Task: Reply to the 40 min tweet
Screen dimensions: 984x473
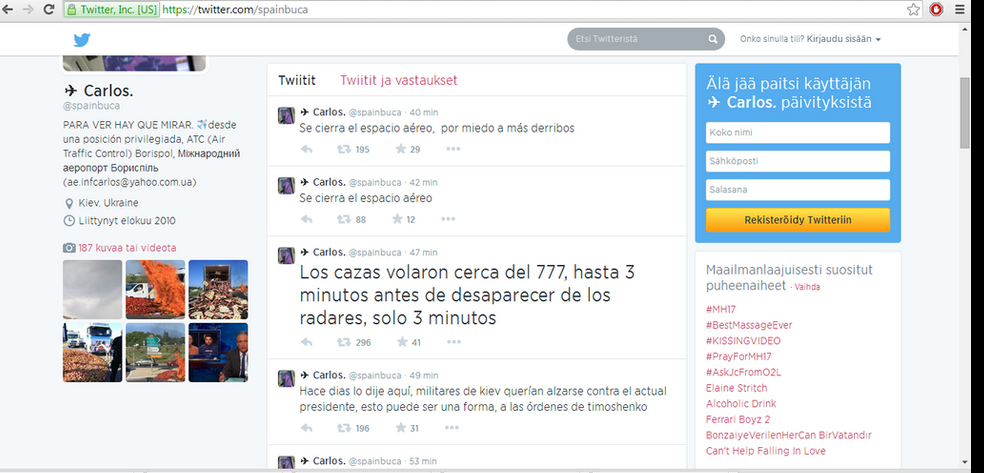Action: (307, 149)
